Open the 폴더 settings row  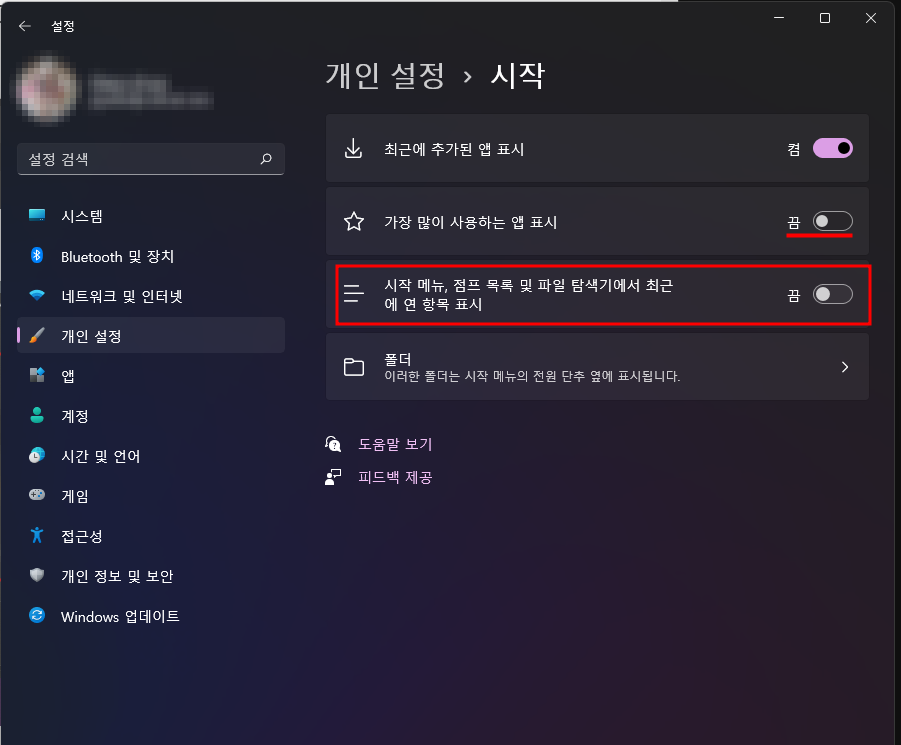[x=597, y=366]
